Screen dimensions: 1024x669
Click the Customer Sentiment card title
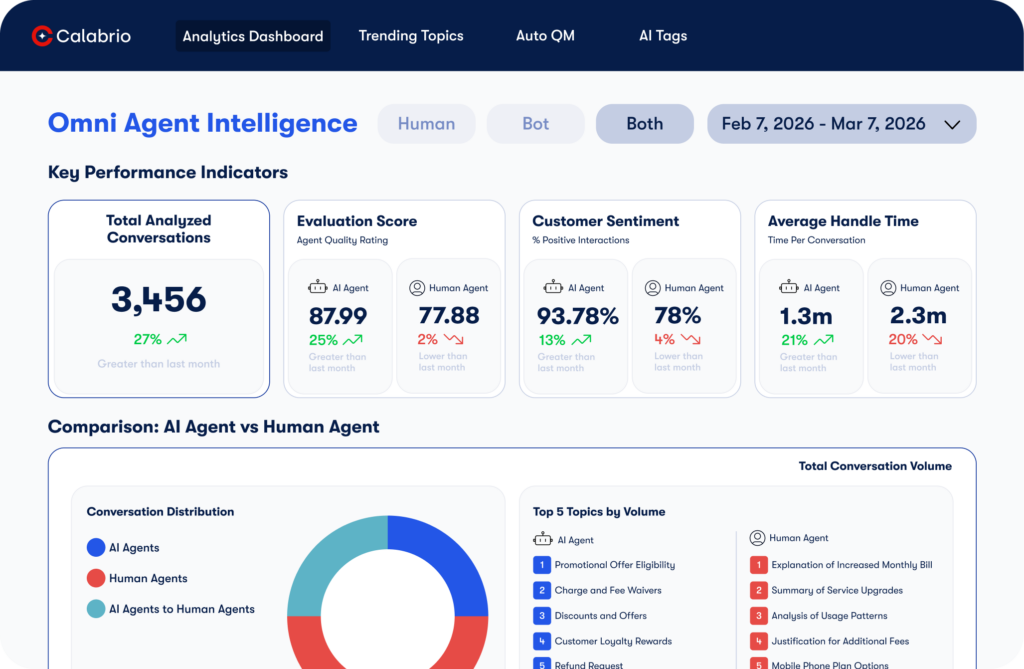coord(605,221)
